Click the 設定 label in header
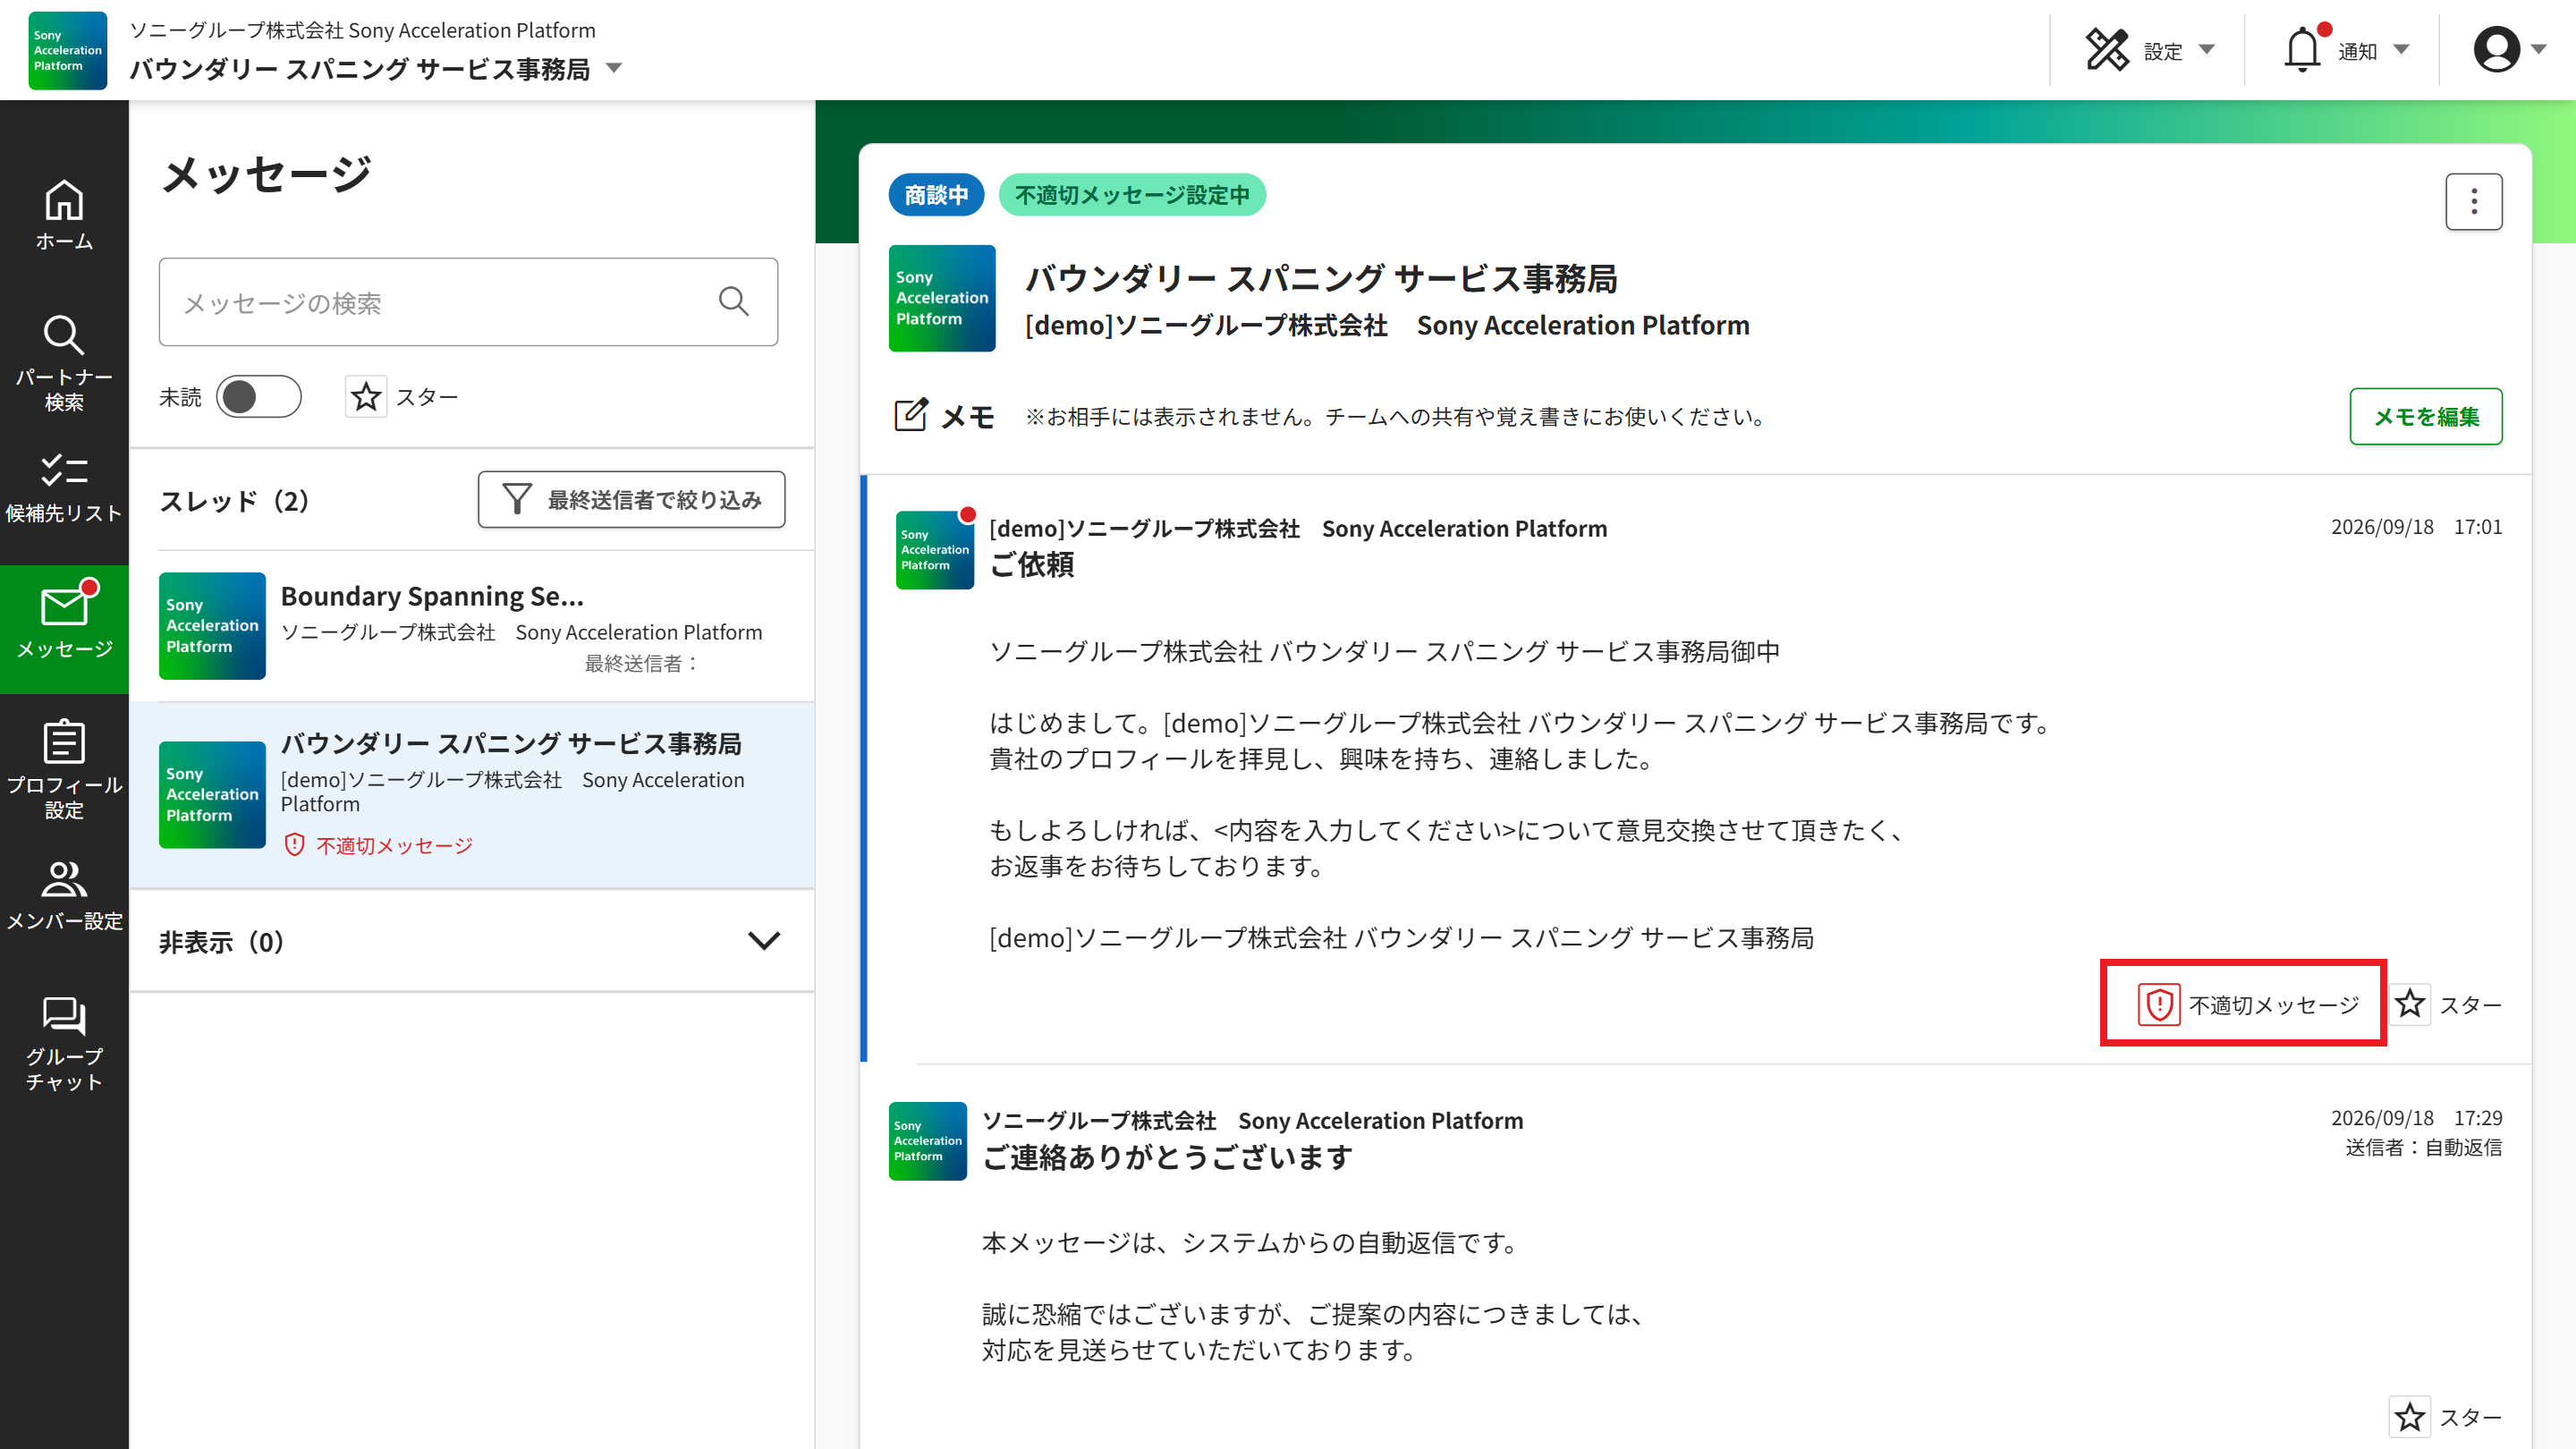This screenshot has width=2576, height=1449. coord(2163,51)
